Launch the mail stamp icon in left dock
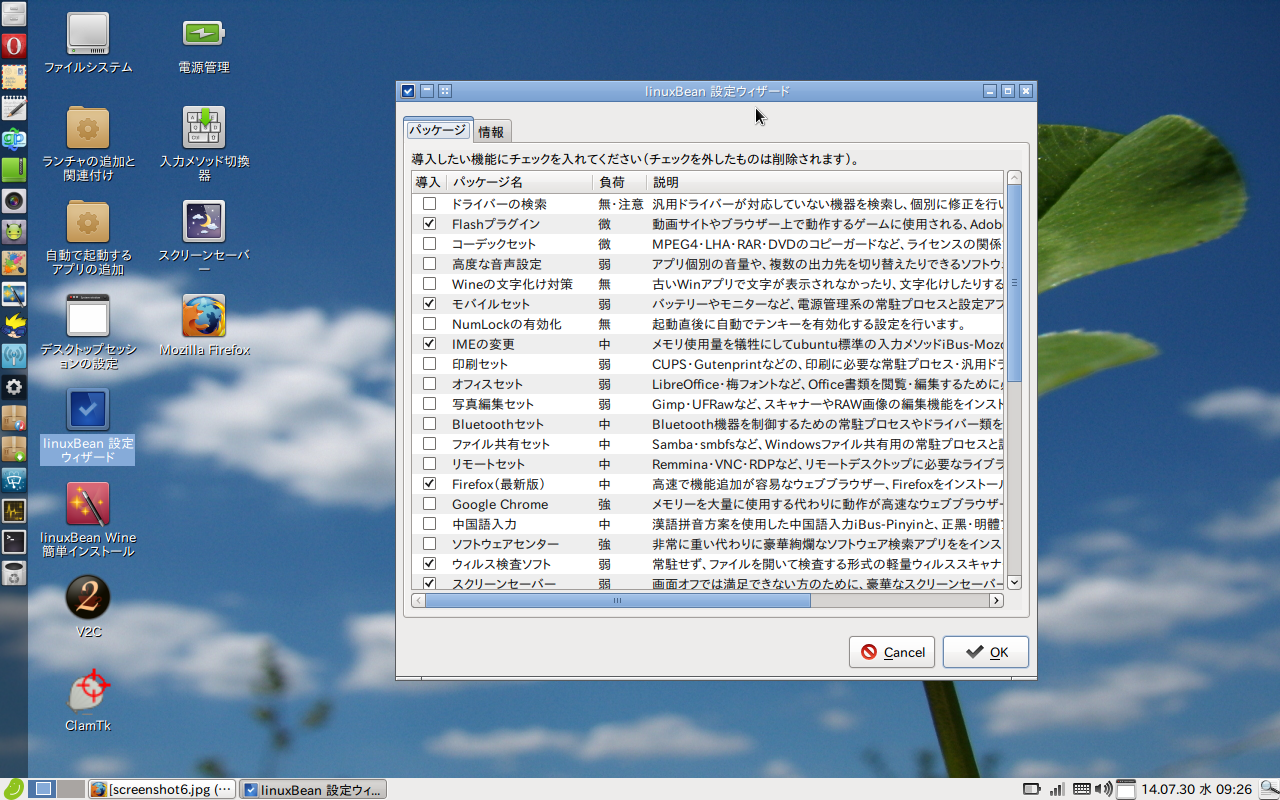Viewport: 1280px width, 800px height. coord(13,77)
